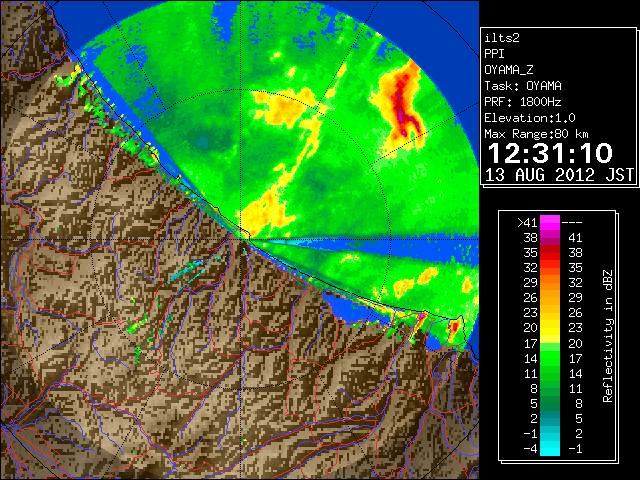The image size is (640, 480).
Task: Click the 12:31:10 timestamp
Action: coord(550,153)
